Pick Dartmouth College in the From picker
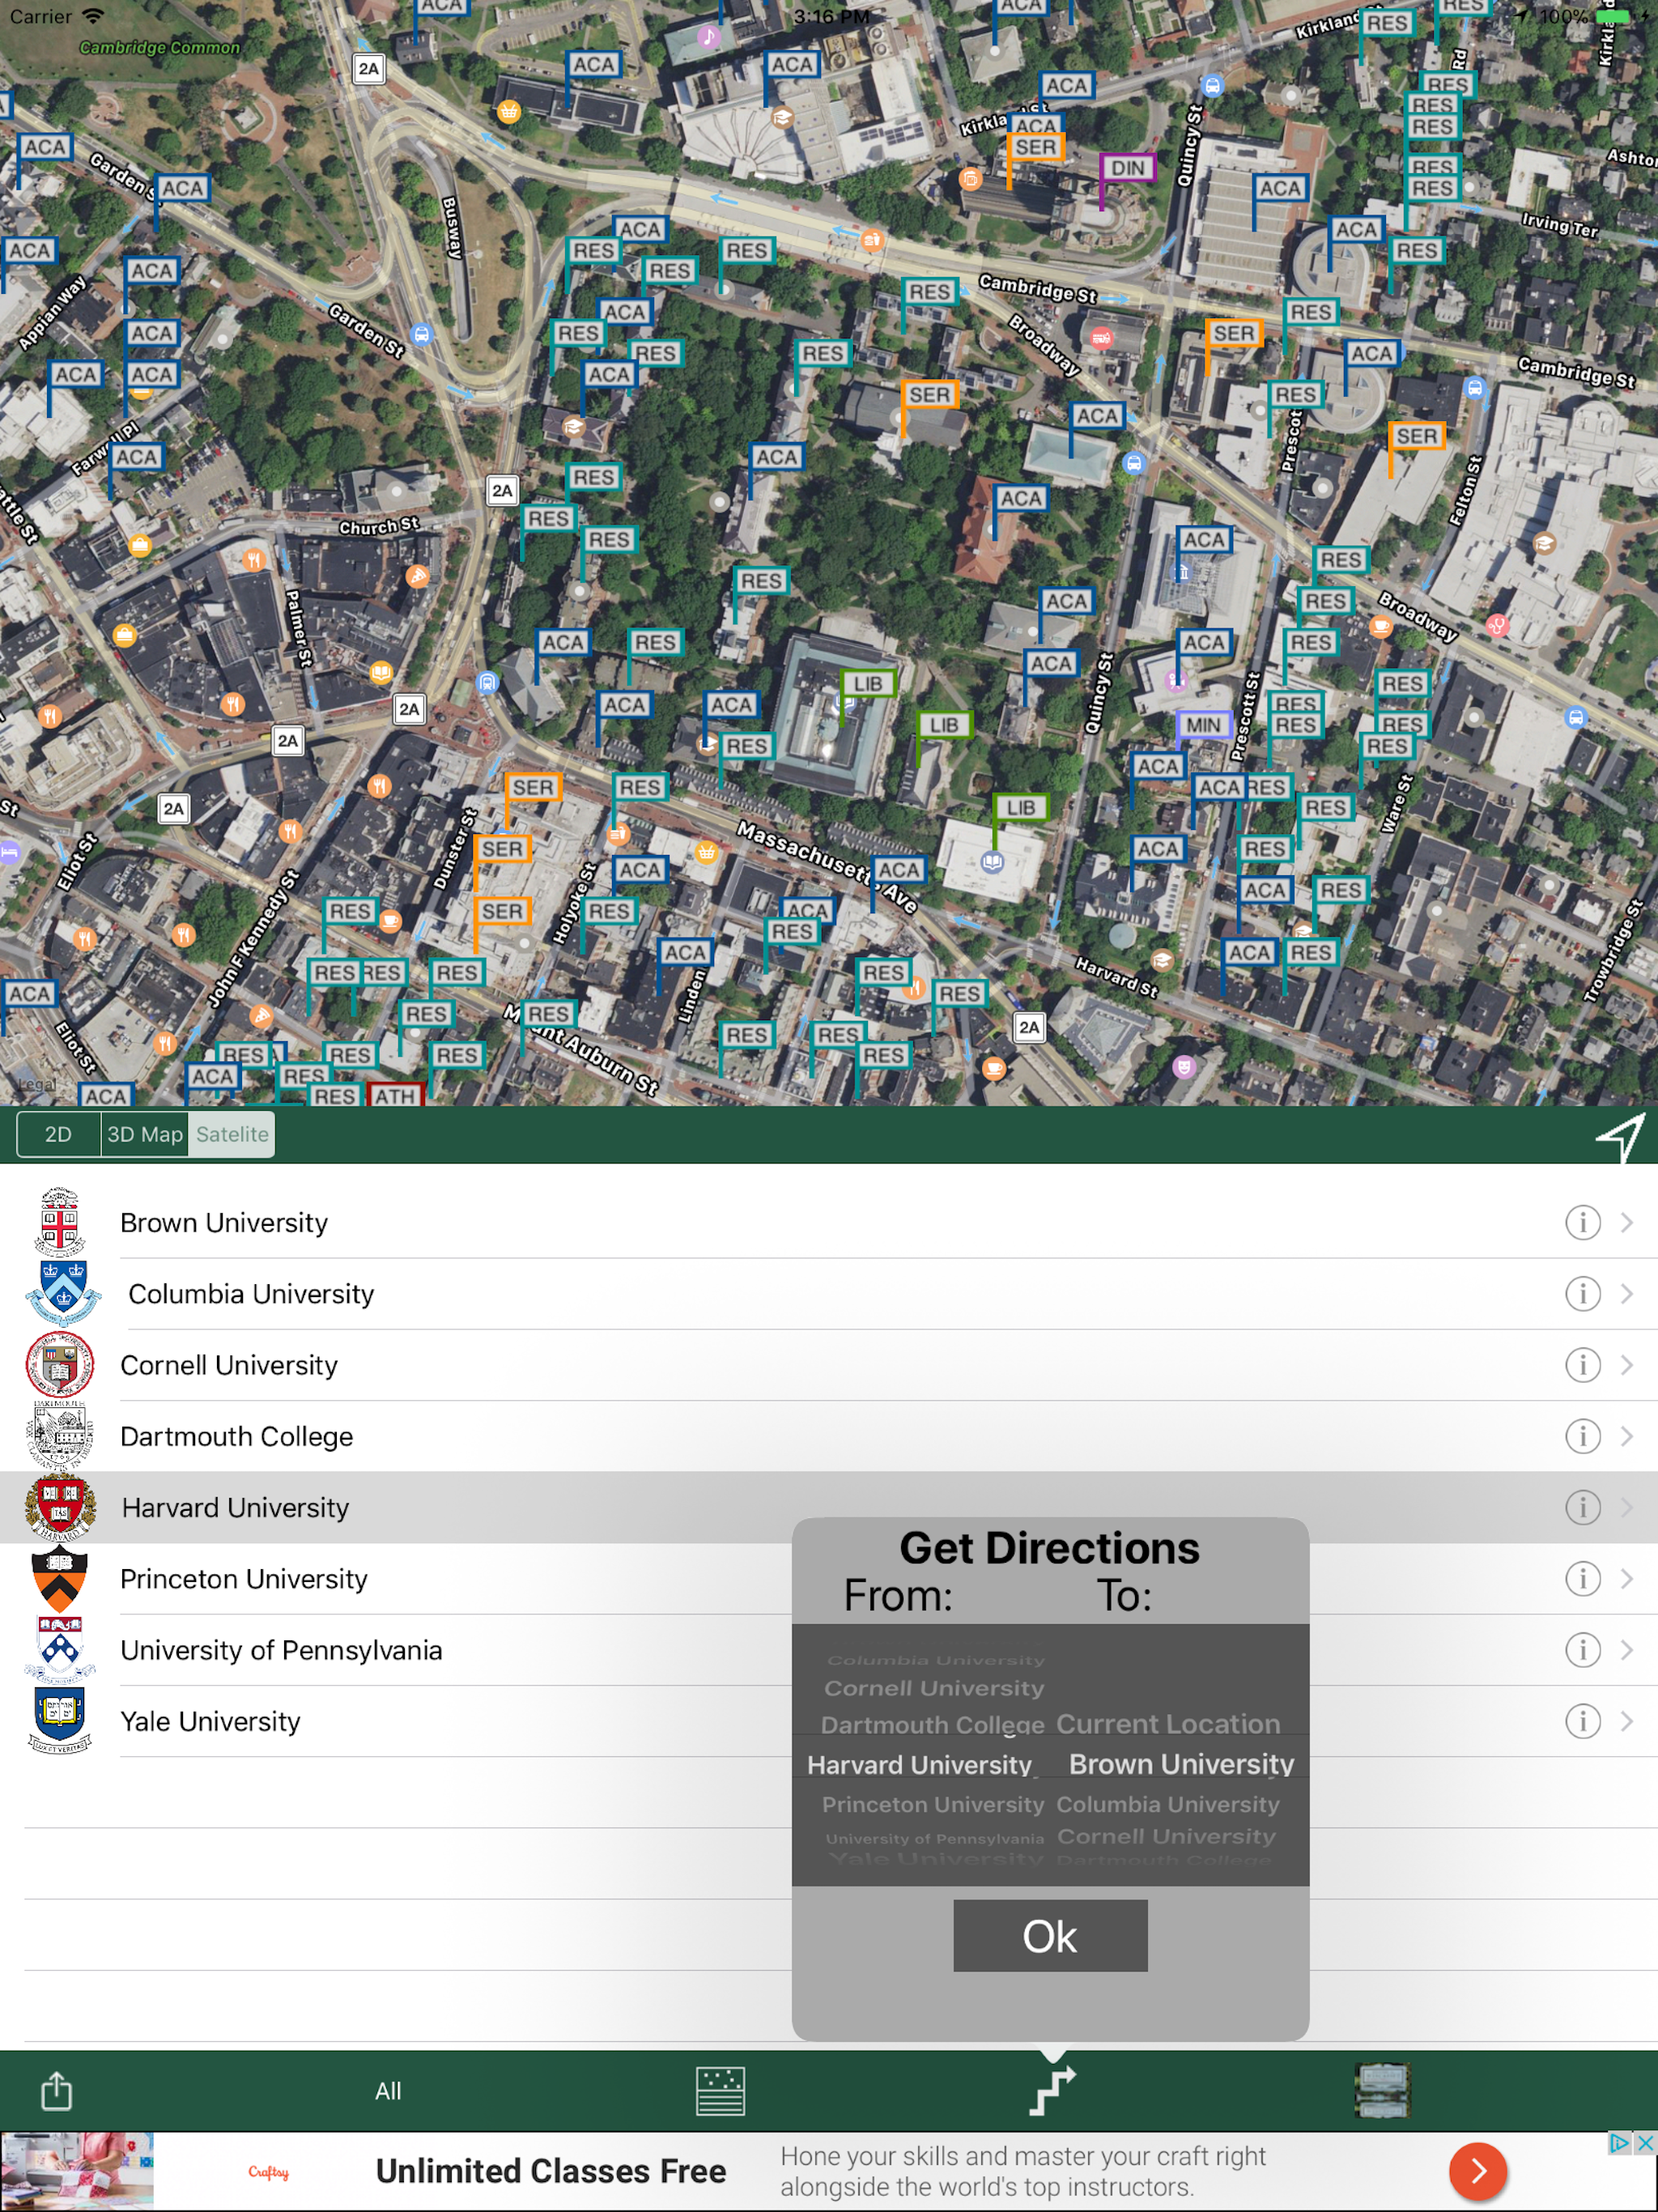The image size is (1658, 2212). (x=932, y=1725)
